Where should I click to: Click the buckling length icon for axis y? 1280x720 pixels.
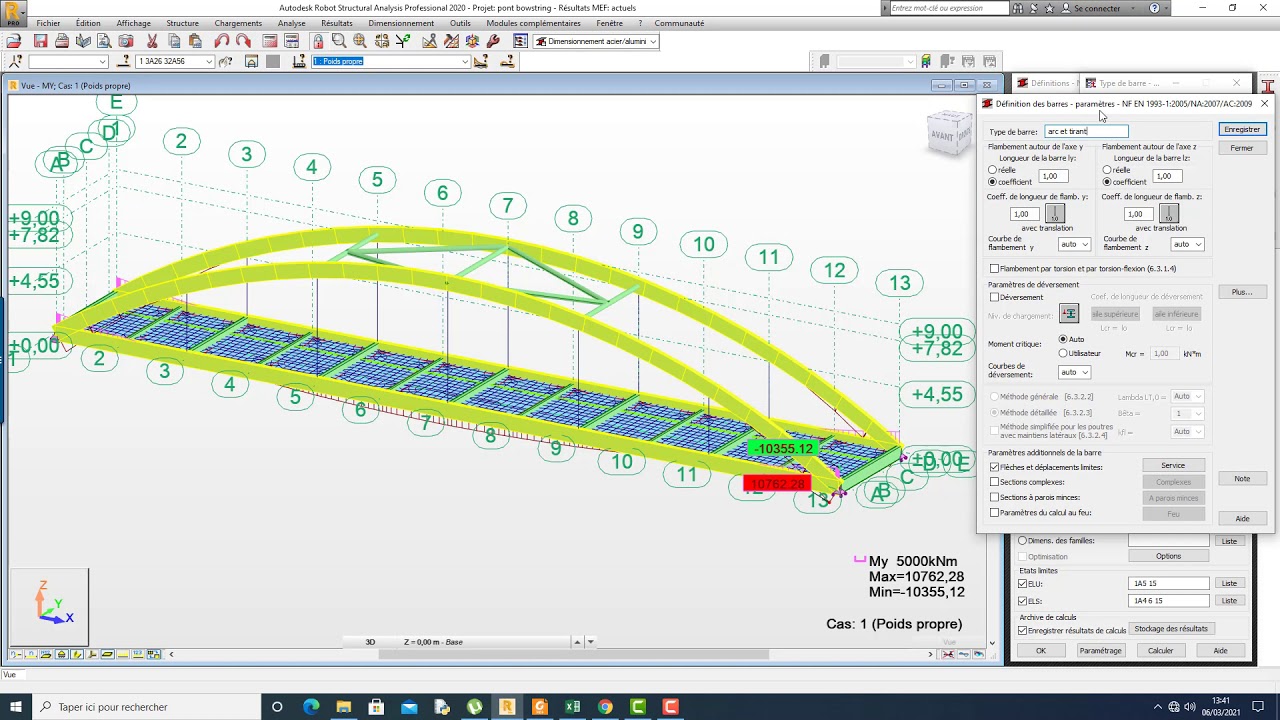(x=1054, y=214)
